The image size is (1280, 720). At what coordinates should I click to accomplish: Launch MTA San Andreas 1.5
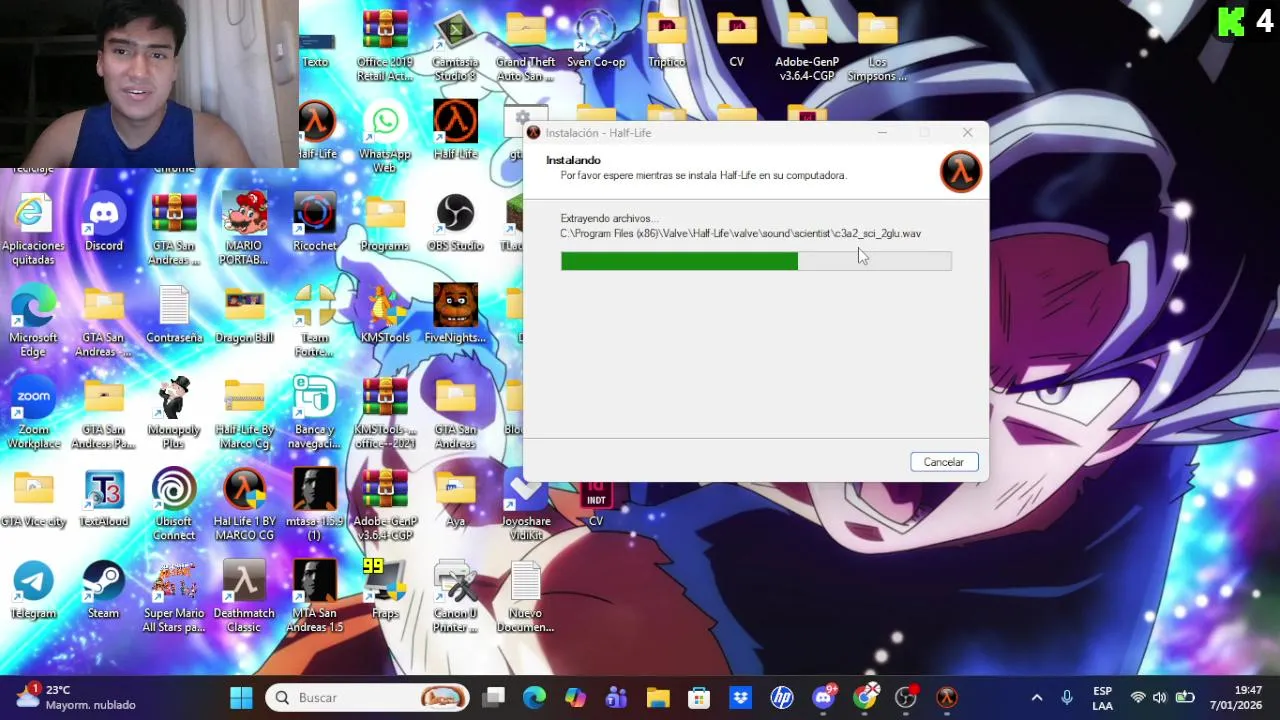315,598
